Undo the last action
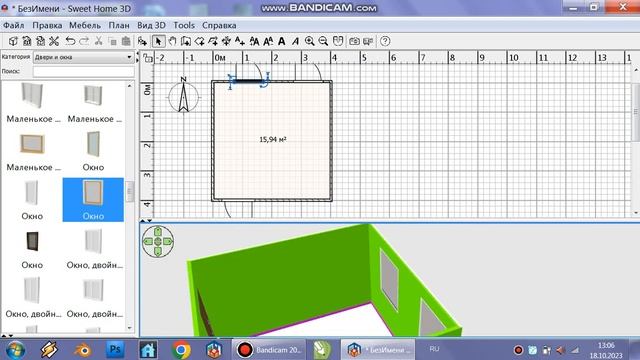The width and height of the screenshot is (640, 360). (x=71, y=41)
